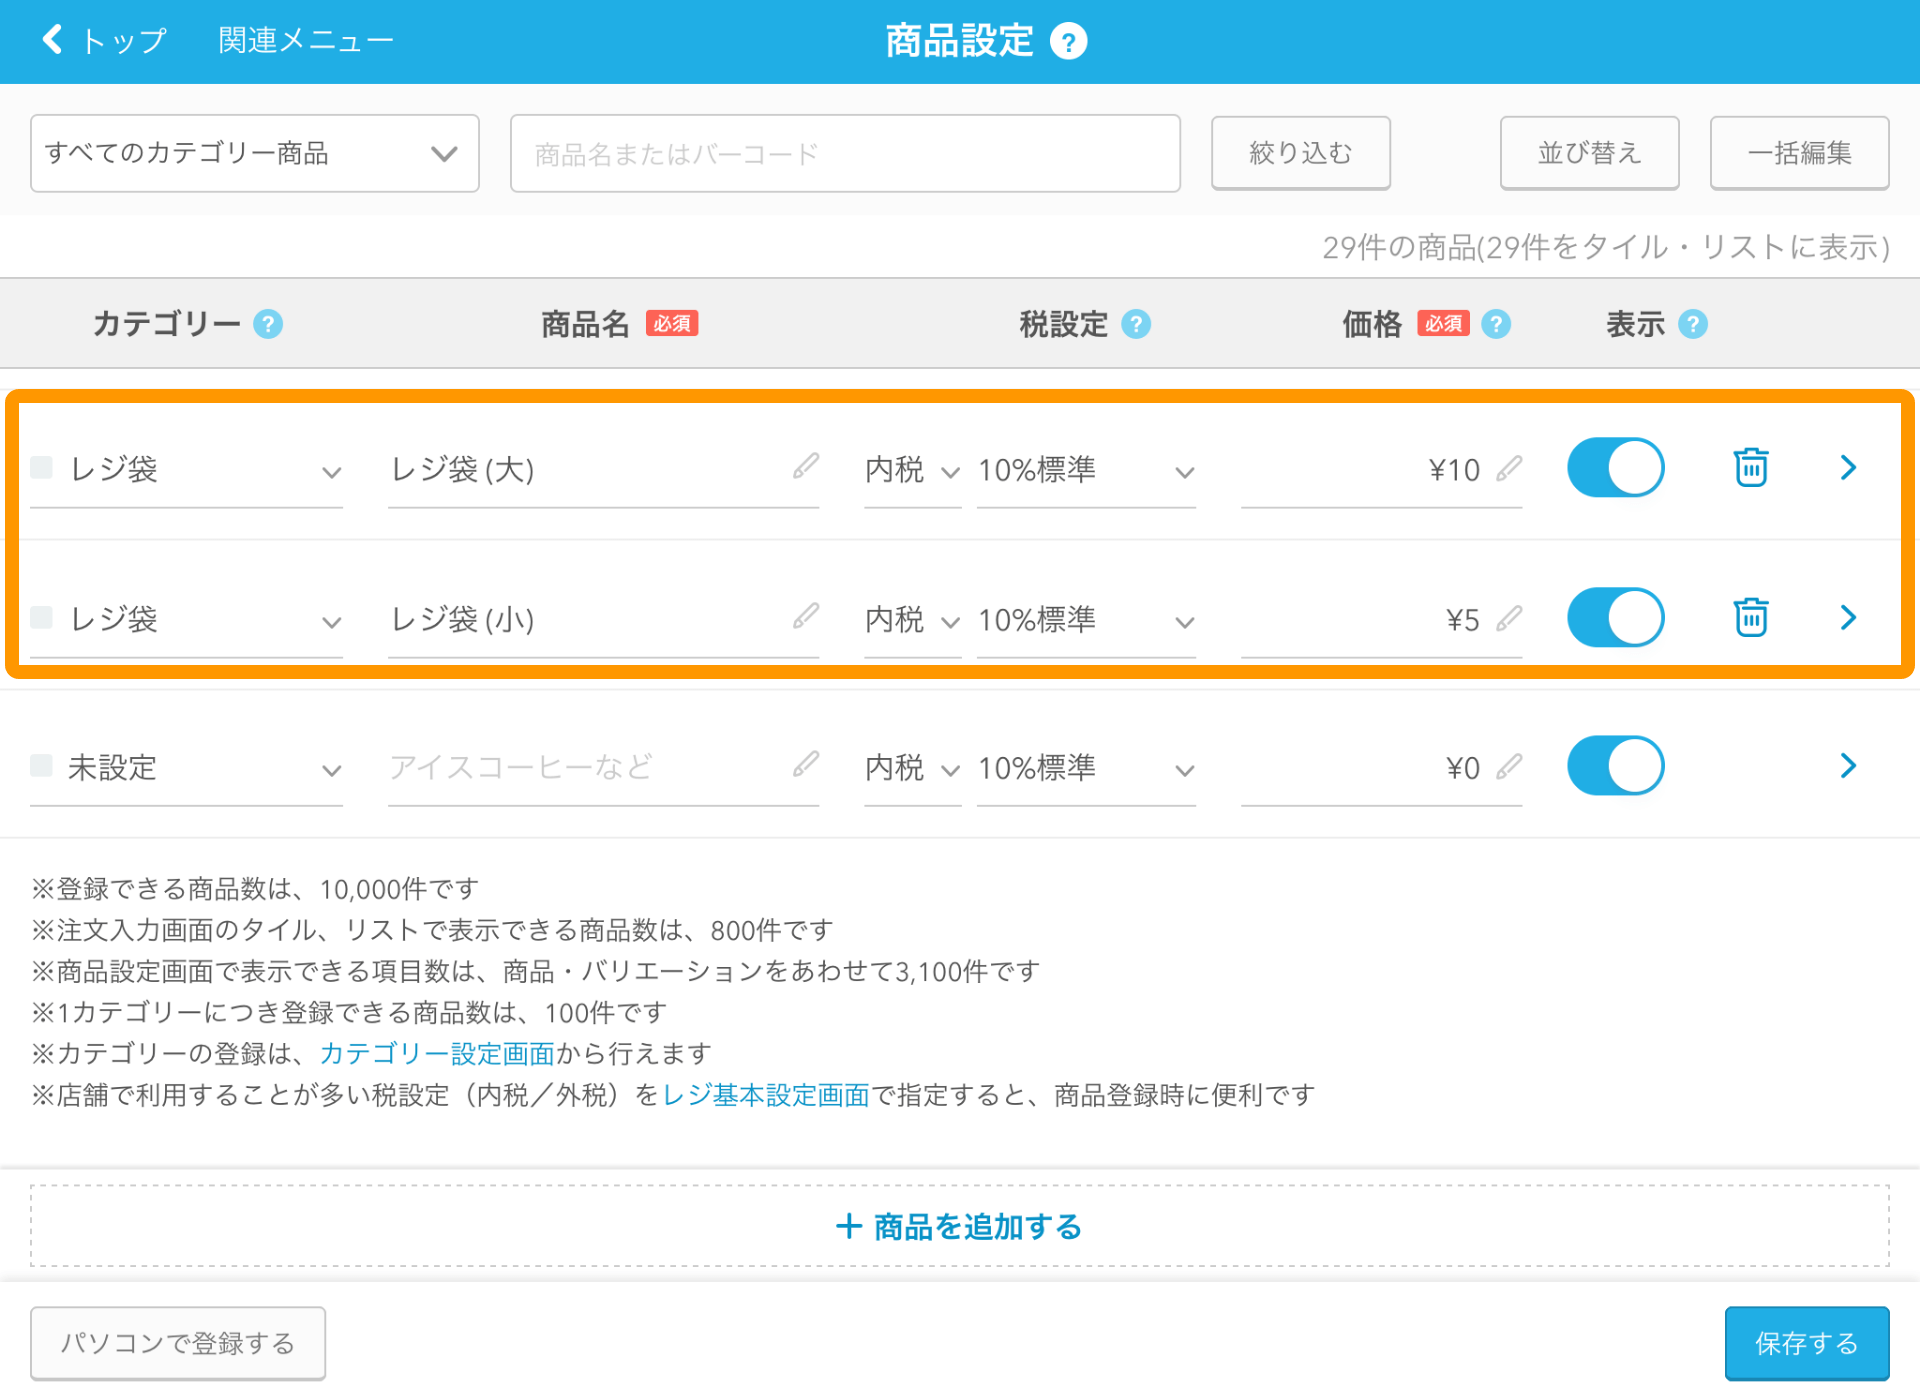This screenshot has height=1400, width=1920.
Task: Open the 税設定 column help icon
Action: click(x=1136, y=324)
